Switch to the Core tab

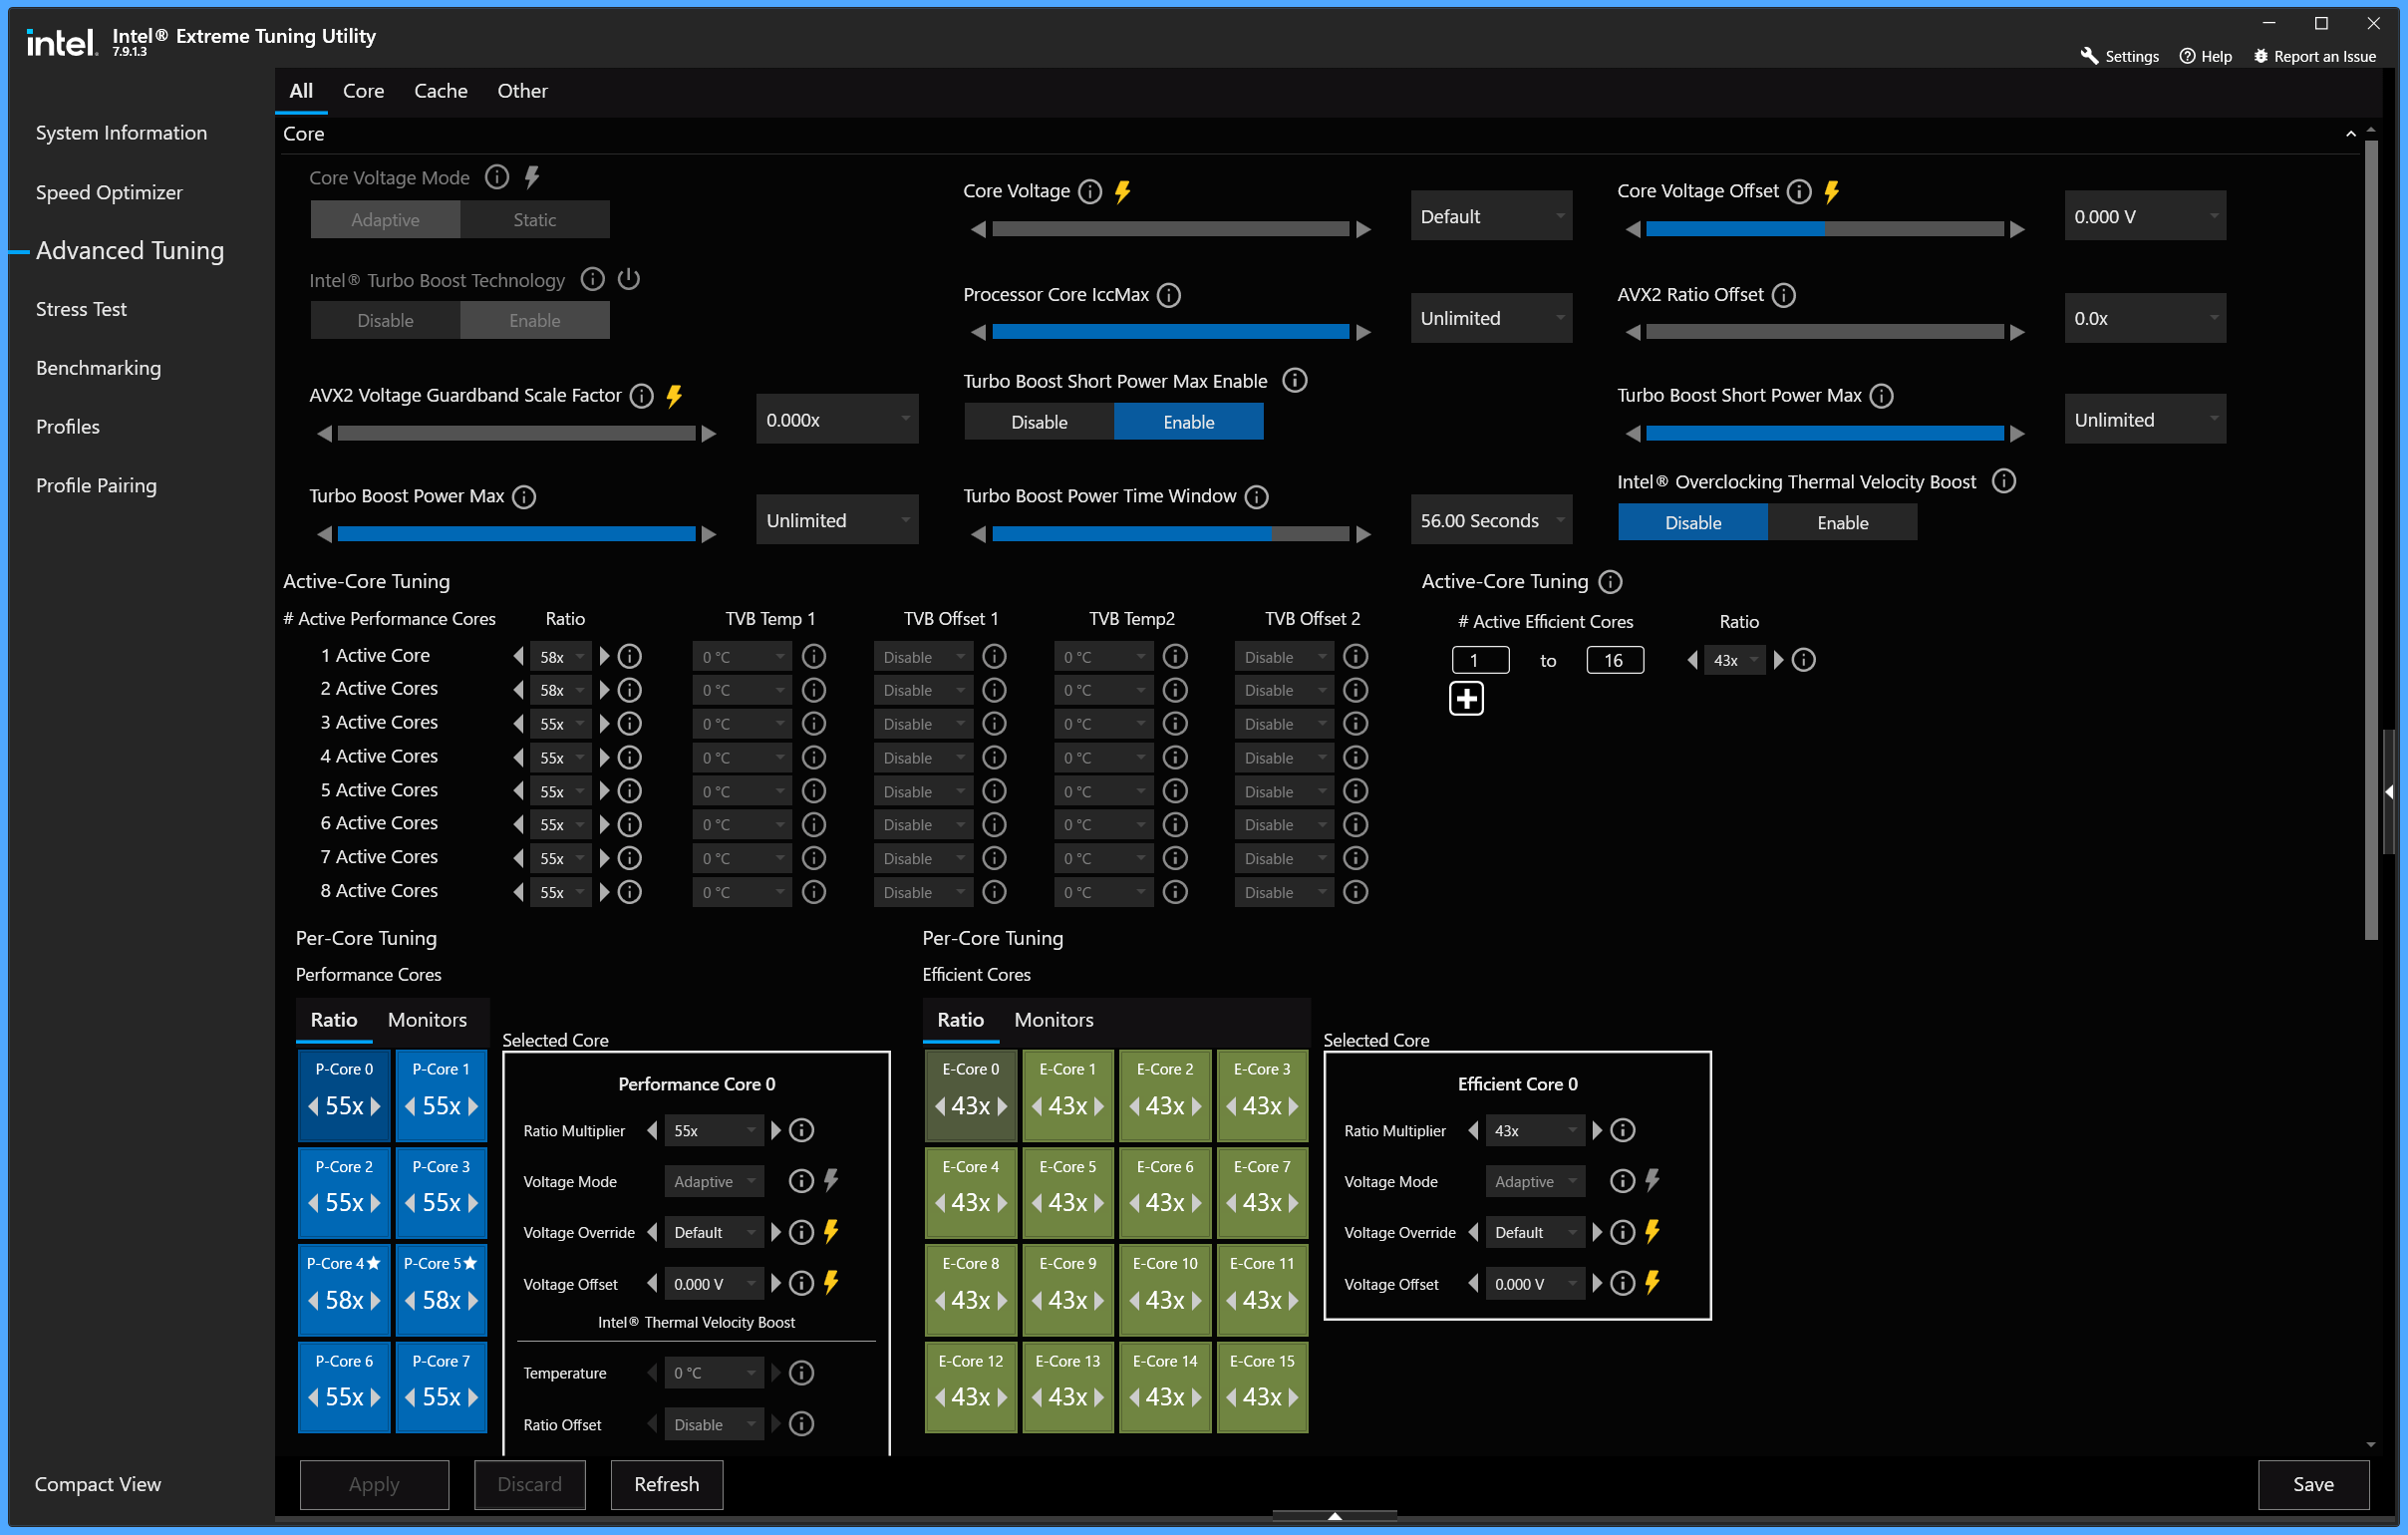363,91
